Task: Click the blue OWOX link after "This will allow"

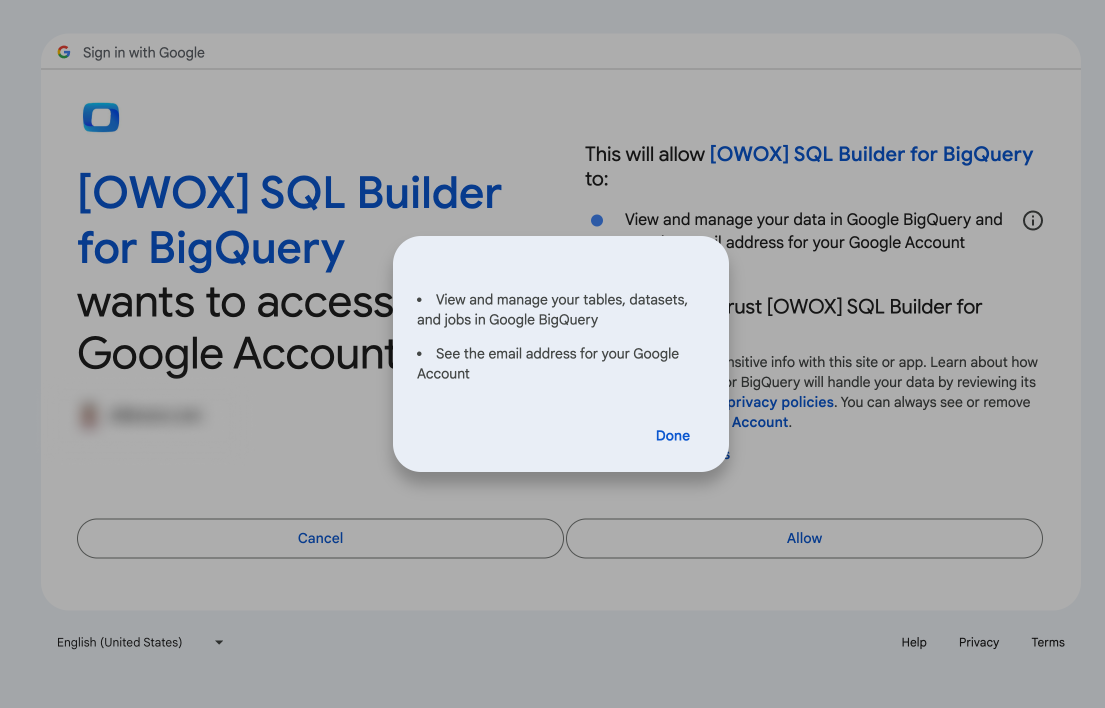Action: pos(871,154)
